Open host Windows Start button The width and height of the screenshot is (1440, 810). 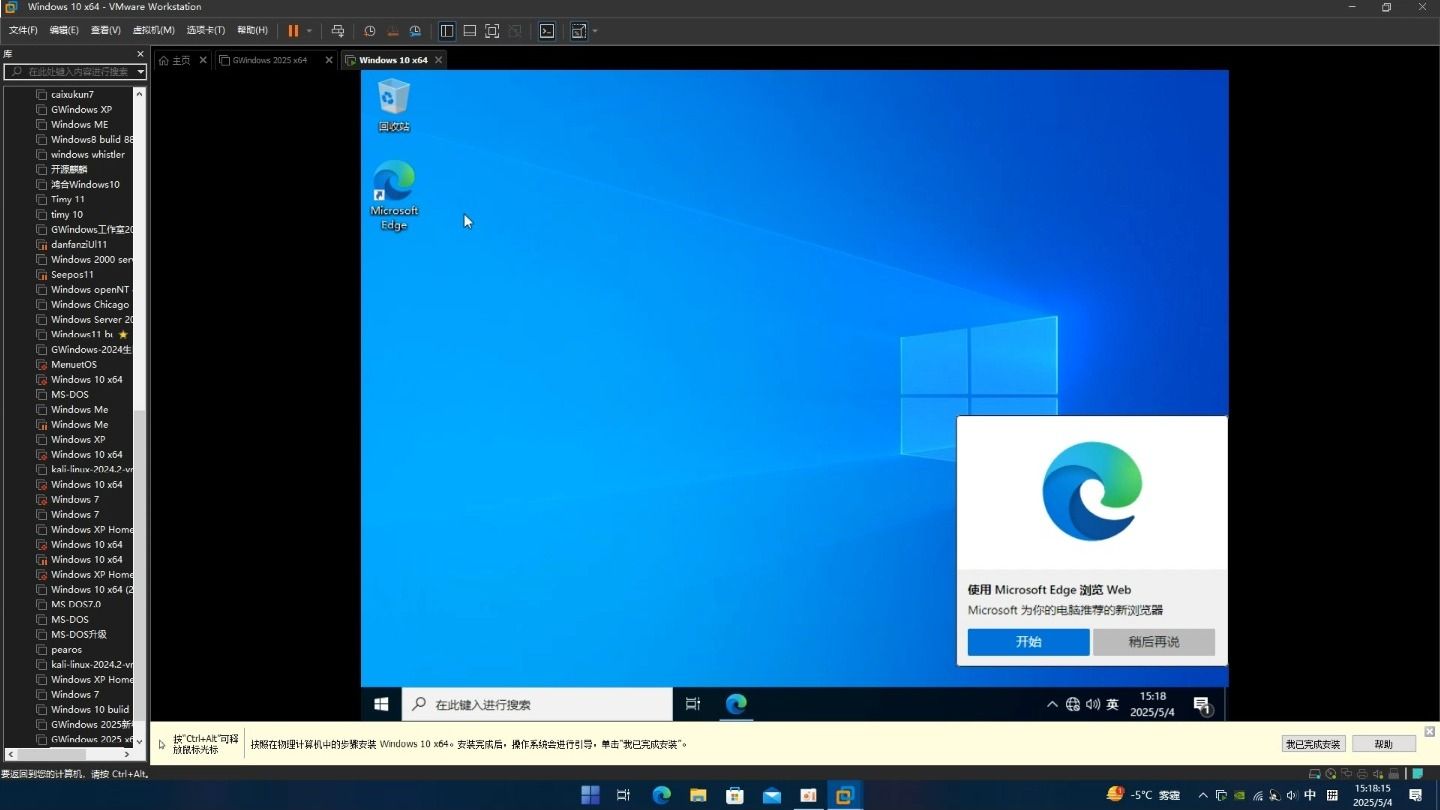click(590, 795)
